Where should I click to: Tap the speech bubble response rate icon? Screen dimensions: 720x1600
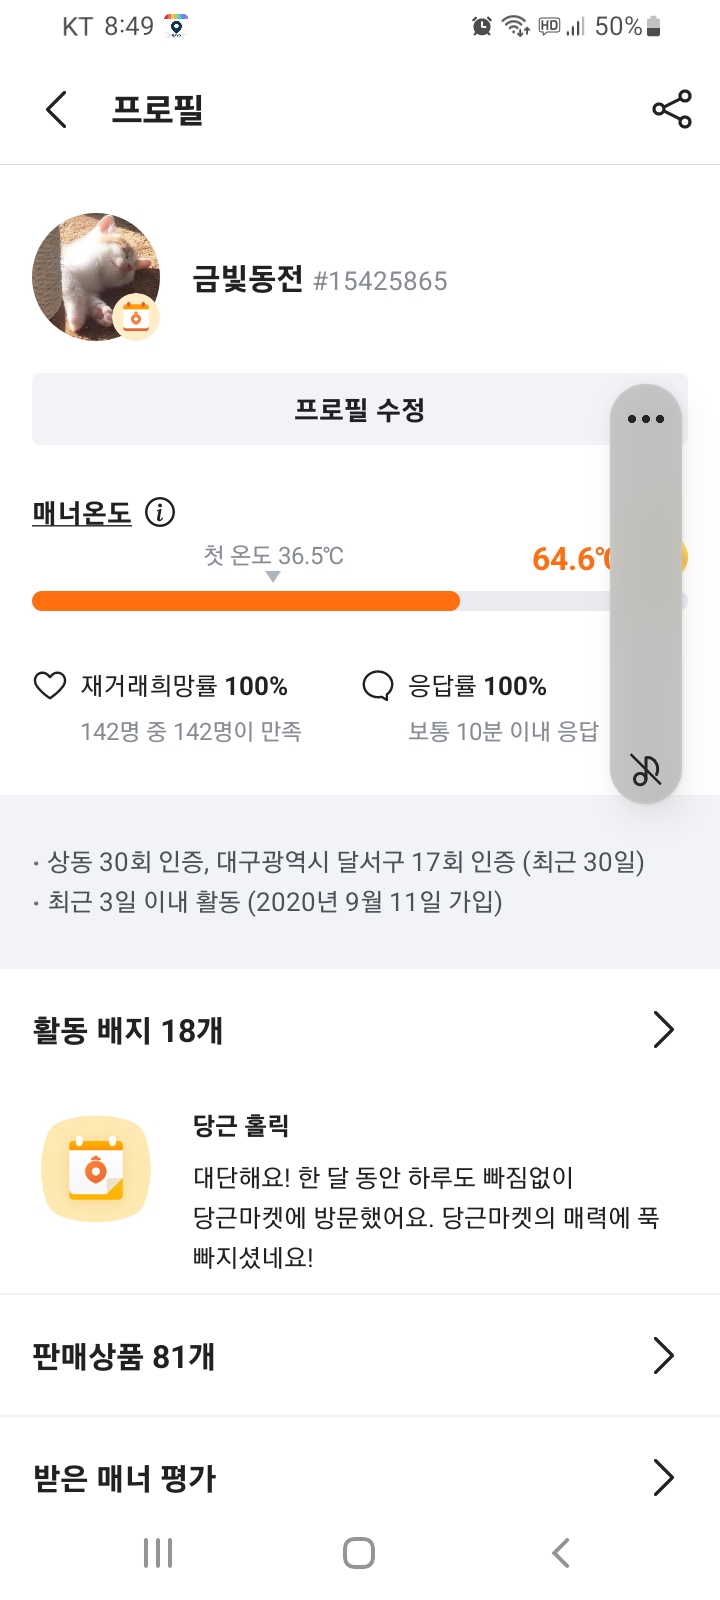click(x=377, y=686)
